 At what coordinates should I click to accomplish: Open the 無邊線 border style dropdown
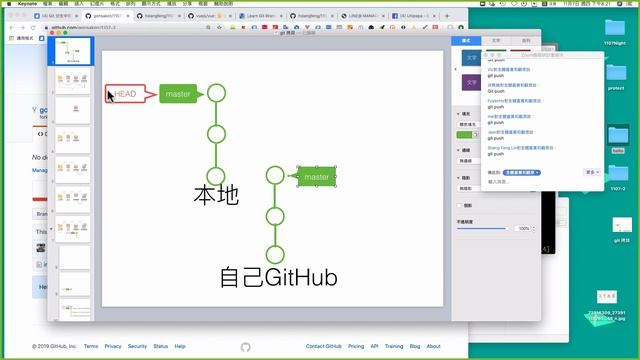(469, 161)
